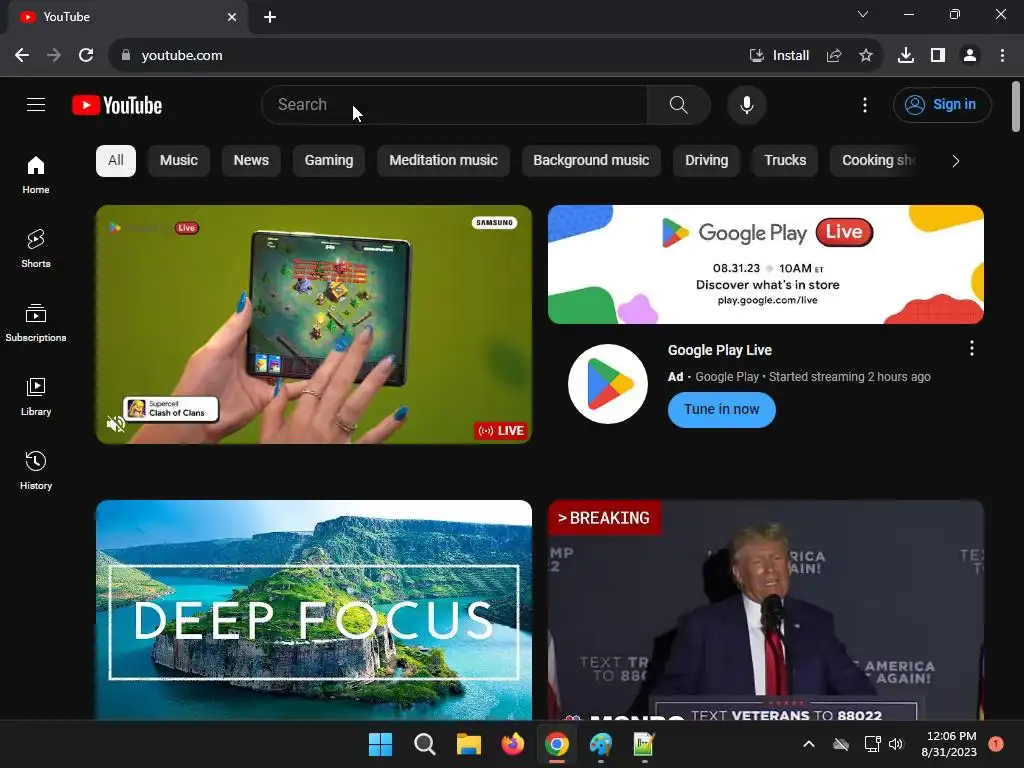Image resolution: width=1024 pixels, height=768 pixels.
Task: Open File Explorer from taskbar
Action: (468, 744)
